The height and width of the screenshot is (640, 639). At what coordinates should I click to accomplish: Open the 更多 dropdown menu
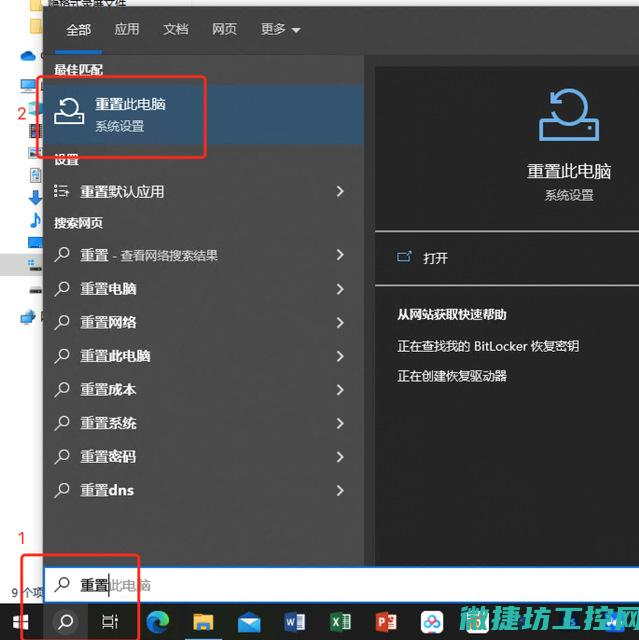pyautogui.click(x=280, y=29)
